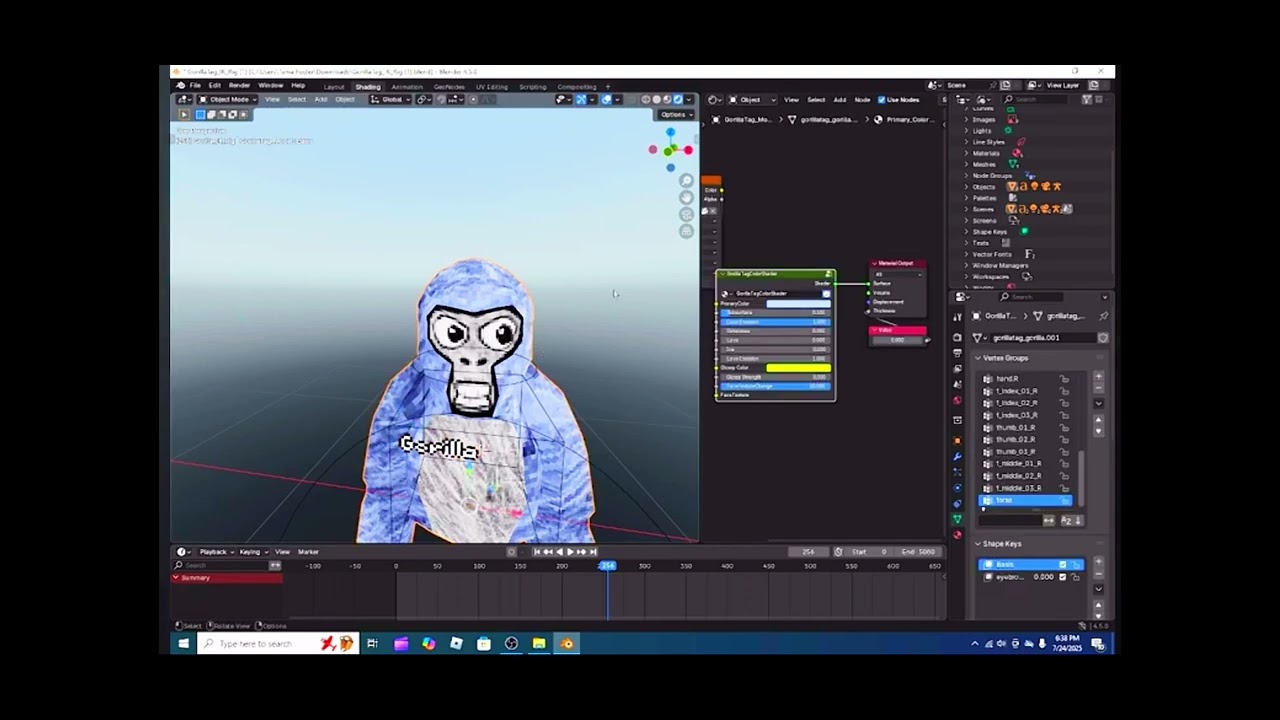Viewport: 1280px width, 720px height.
Task: Open the Window menu
Action: point(271,86)
